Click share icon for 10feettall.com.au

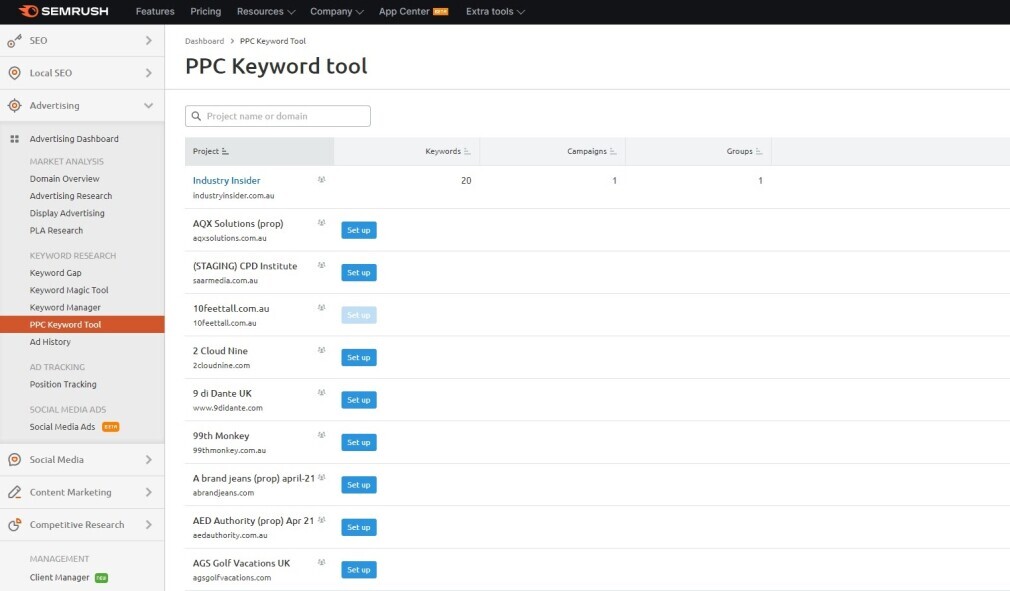tap(321, 308)
